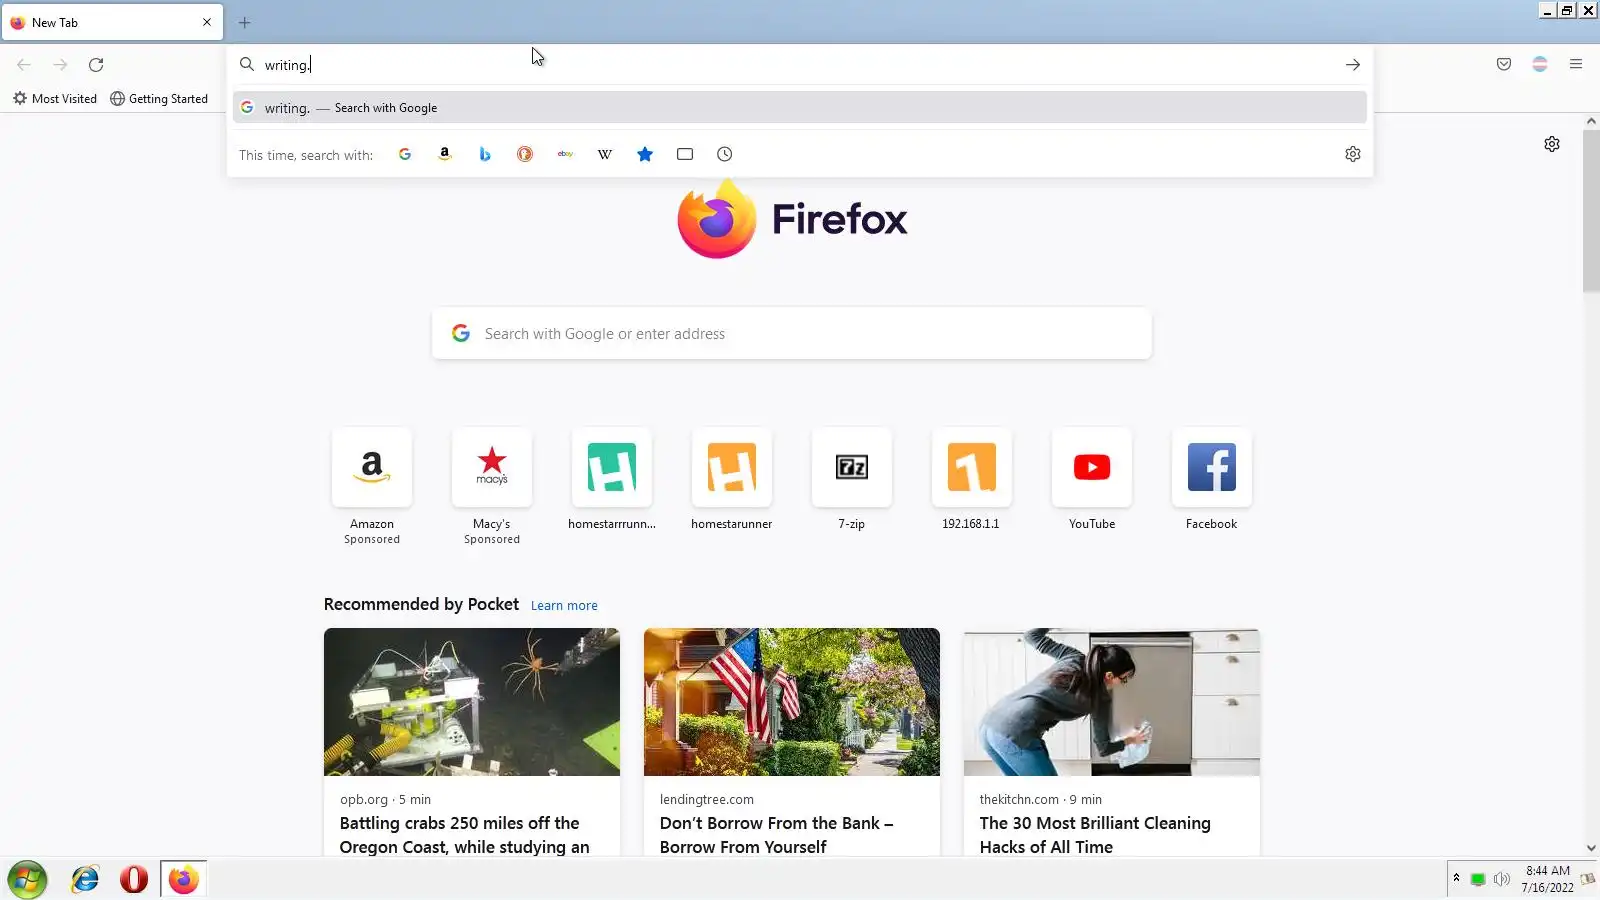Open Save to Pocket icon
The image size is (1600, 900).
point(1504,65)
